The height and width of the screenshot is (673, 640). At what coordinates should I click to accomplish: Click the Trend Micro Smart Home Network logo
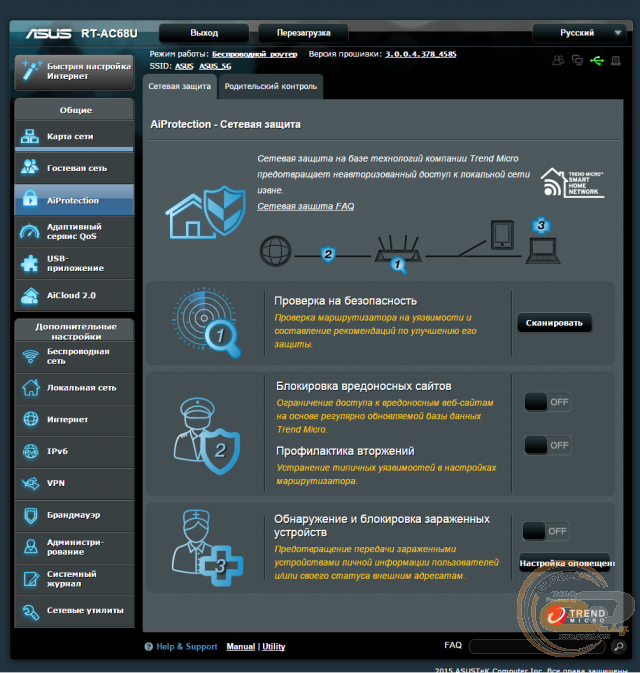tap(571, 182)
